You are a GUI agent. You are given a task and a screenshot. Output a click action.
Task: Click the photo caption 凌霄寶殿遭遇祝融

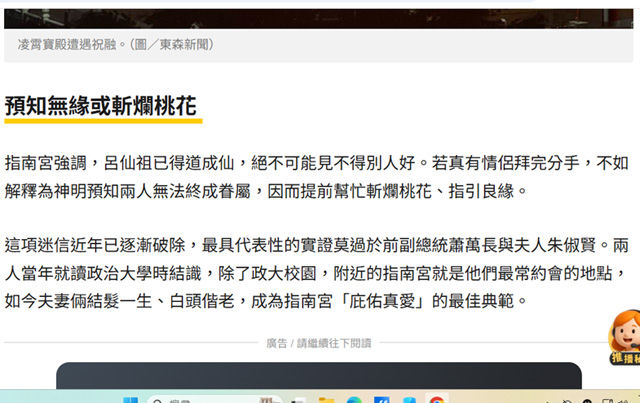(67, 44)
